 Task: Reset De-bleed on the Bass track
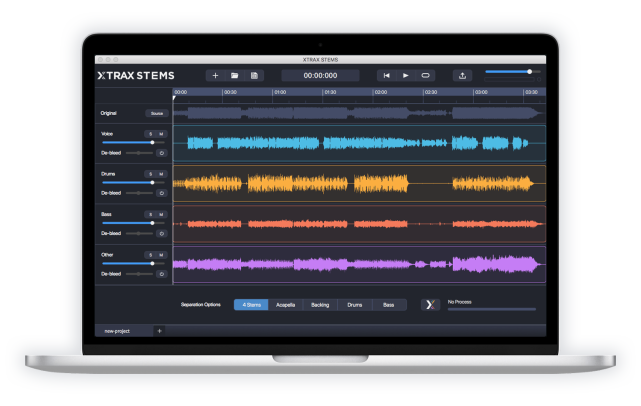tap(161, 233)
